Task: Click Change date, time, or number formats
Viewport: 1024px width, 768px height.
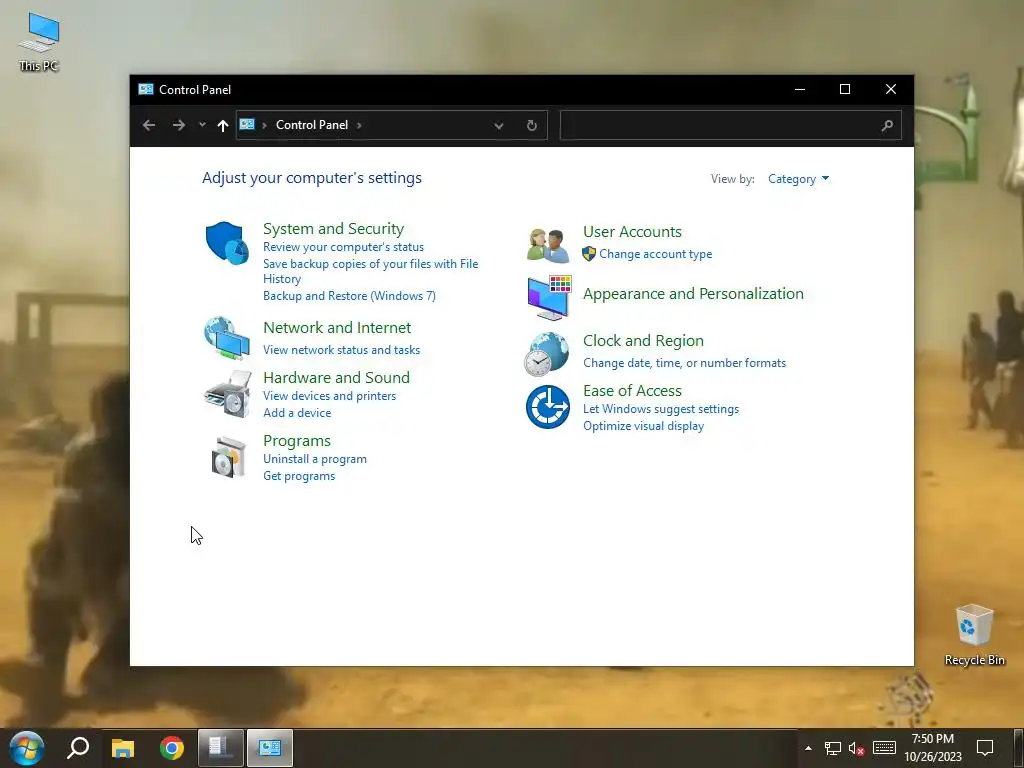Action: click(684, 363)
